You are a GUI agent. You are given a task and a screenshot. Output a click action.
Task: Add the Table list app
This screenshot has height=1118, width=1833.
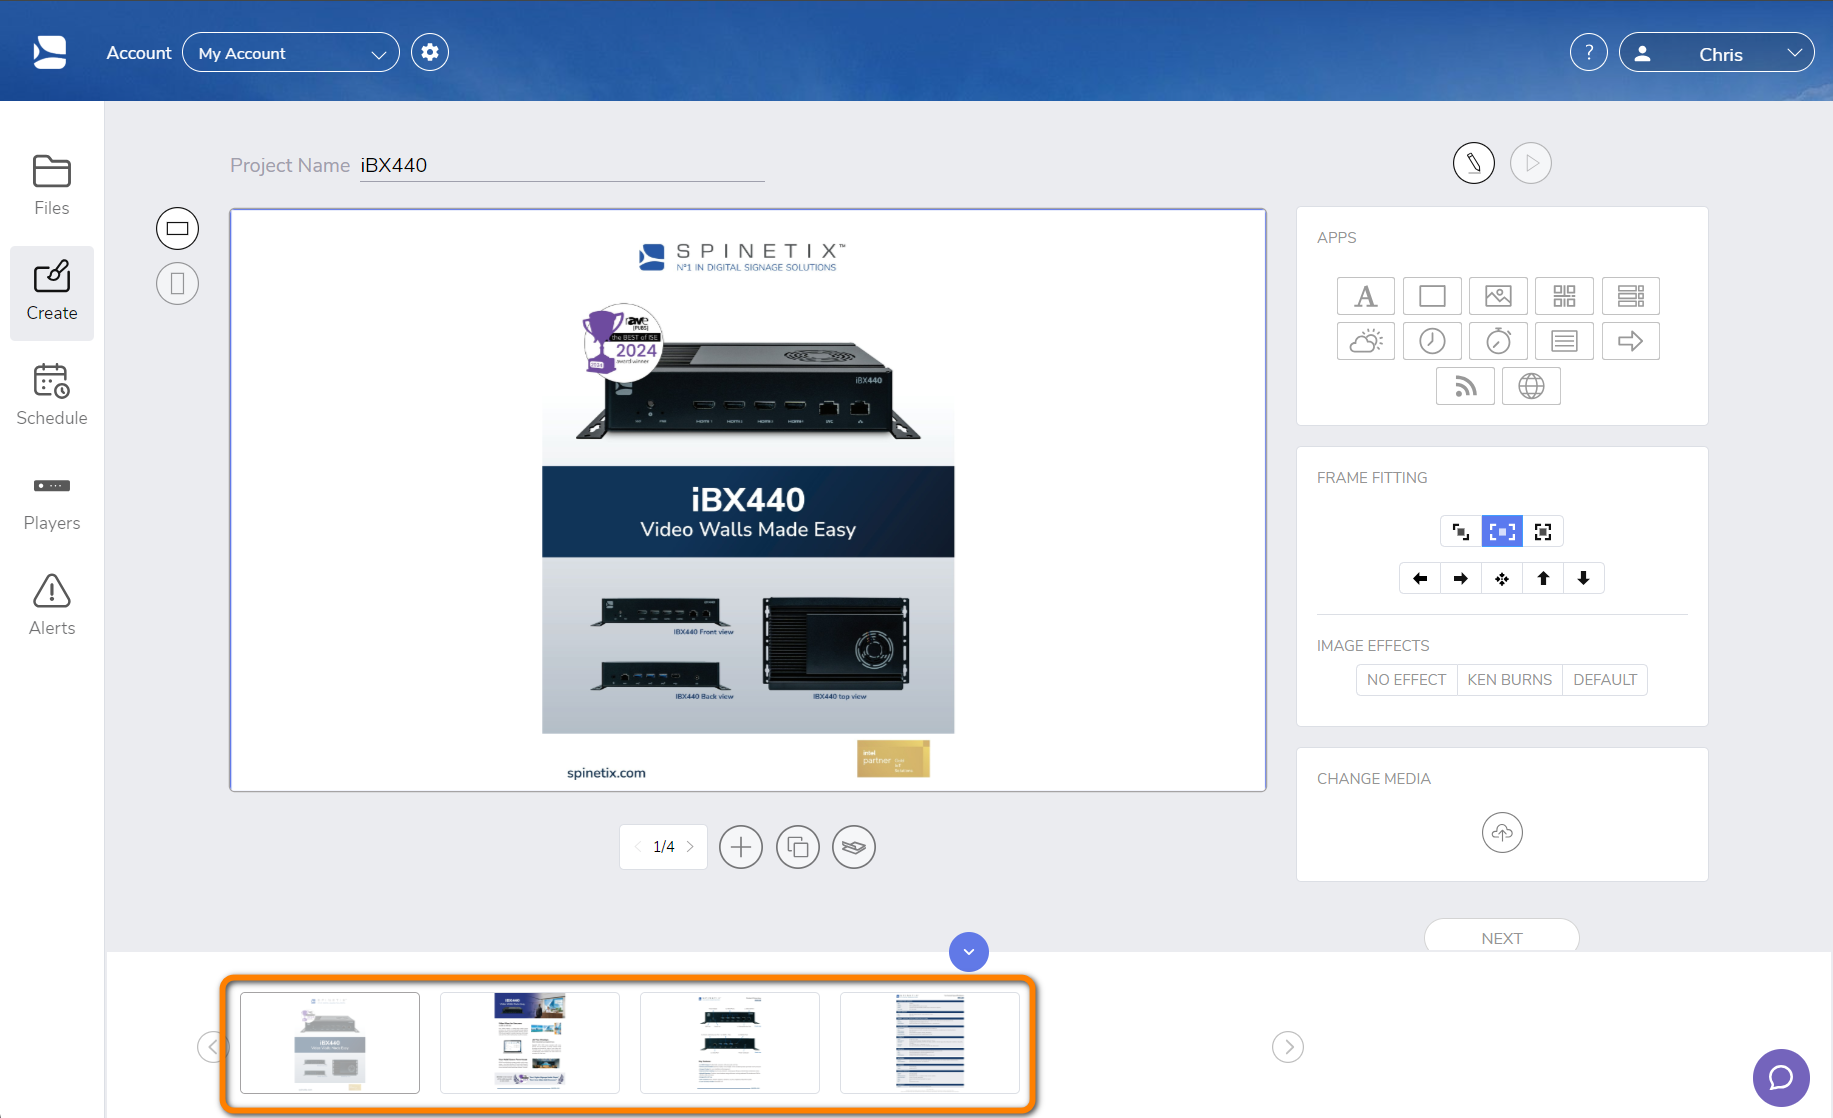click(x=1630, y=296)
